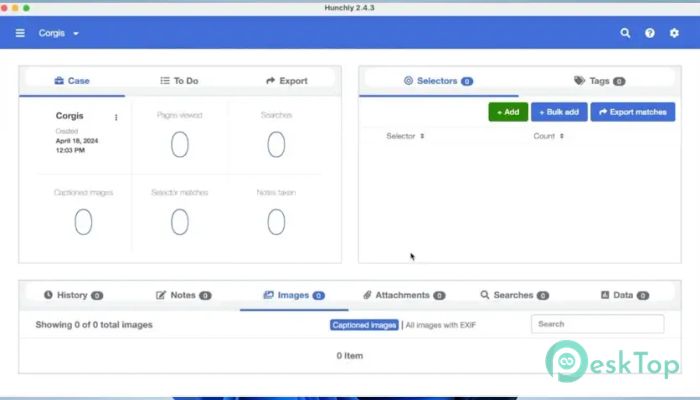700x400 pixels.
Task: Click the Notes taken count
Action: [276, 222]
